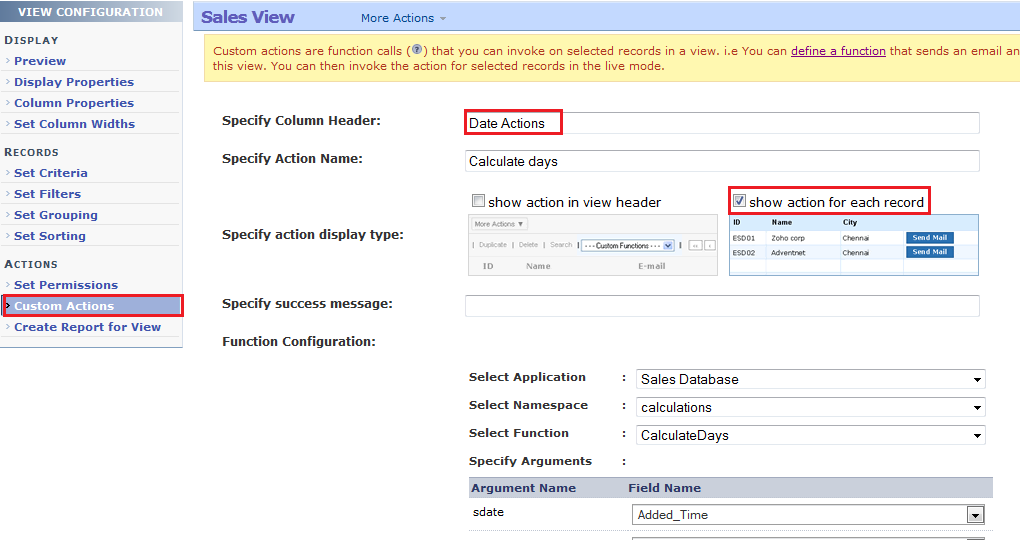Image resolution: width=1020 pixels, height=540 pixels.
Task: Uncheck show action for each record
Action: tap(739, 201)
